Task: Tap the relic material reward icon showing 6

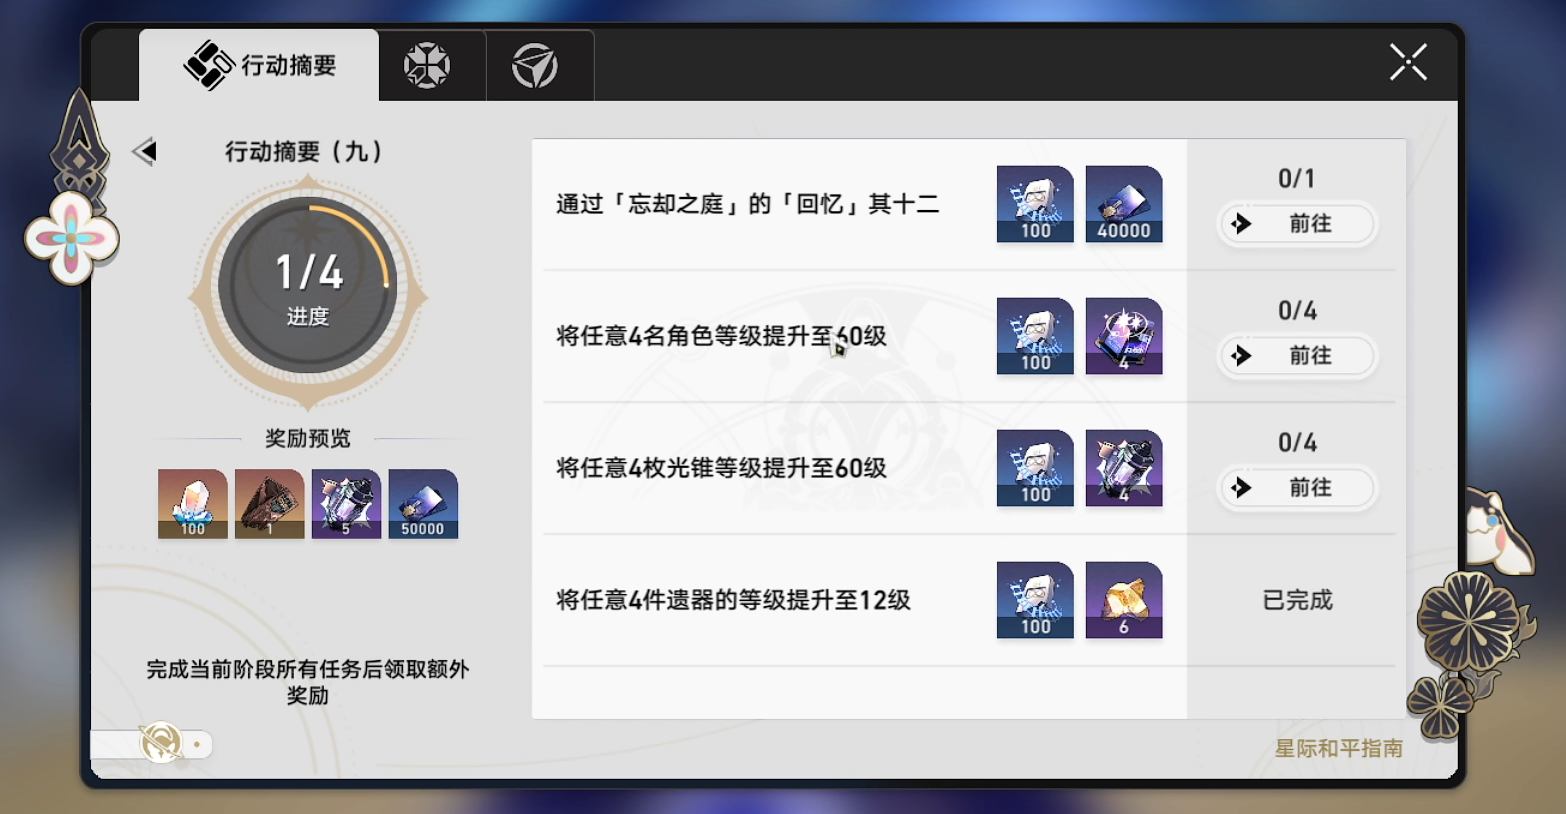Action: point(1124,600)
